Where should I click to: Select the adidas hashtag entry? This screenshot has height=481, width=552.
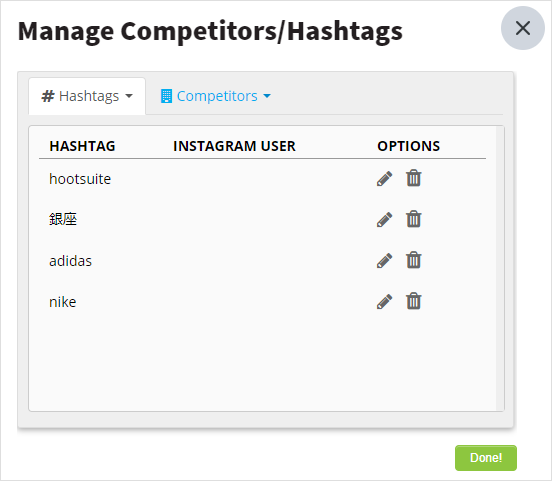pyautogui.click(x=70, y=261)
